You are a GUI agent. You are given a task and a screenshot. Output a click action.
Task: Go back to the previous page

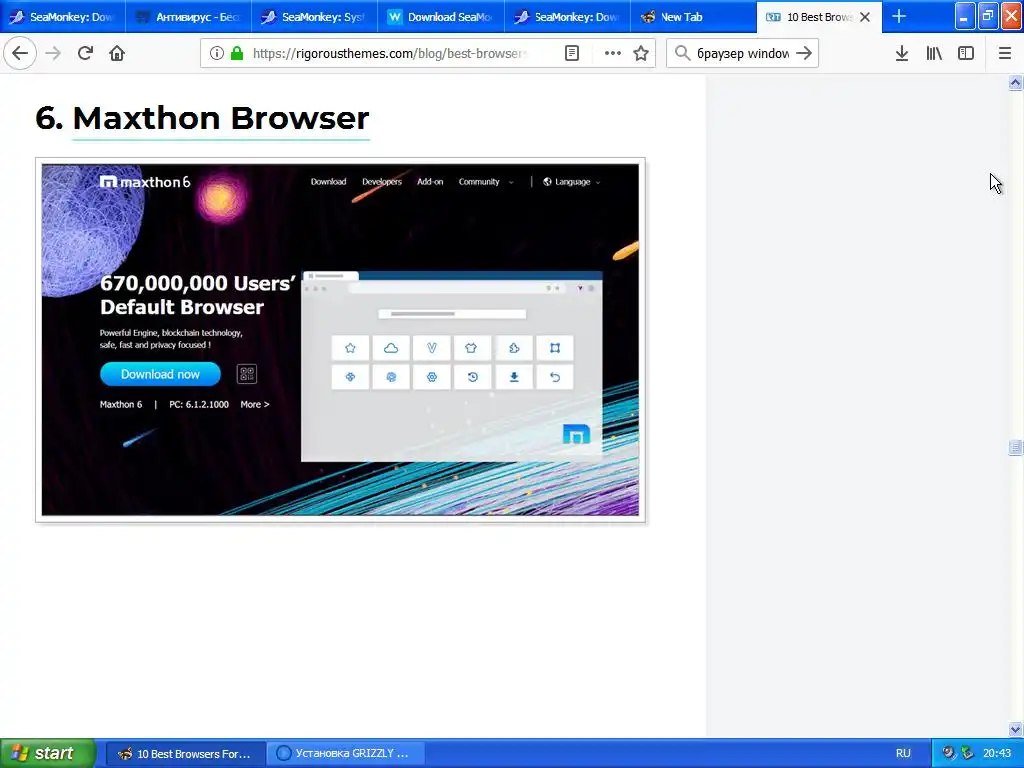pos(20,53)
